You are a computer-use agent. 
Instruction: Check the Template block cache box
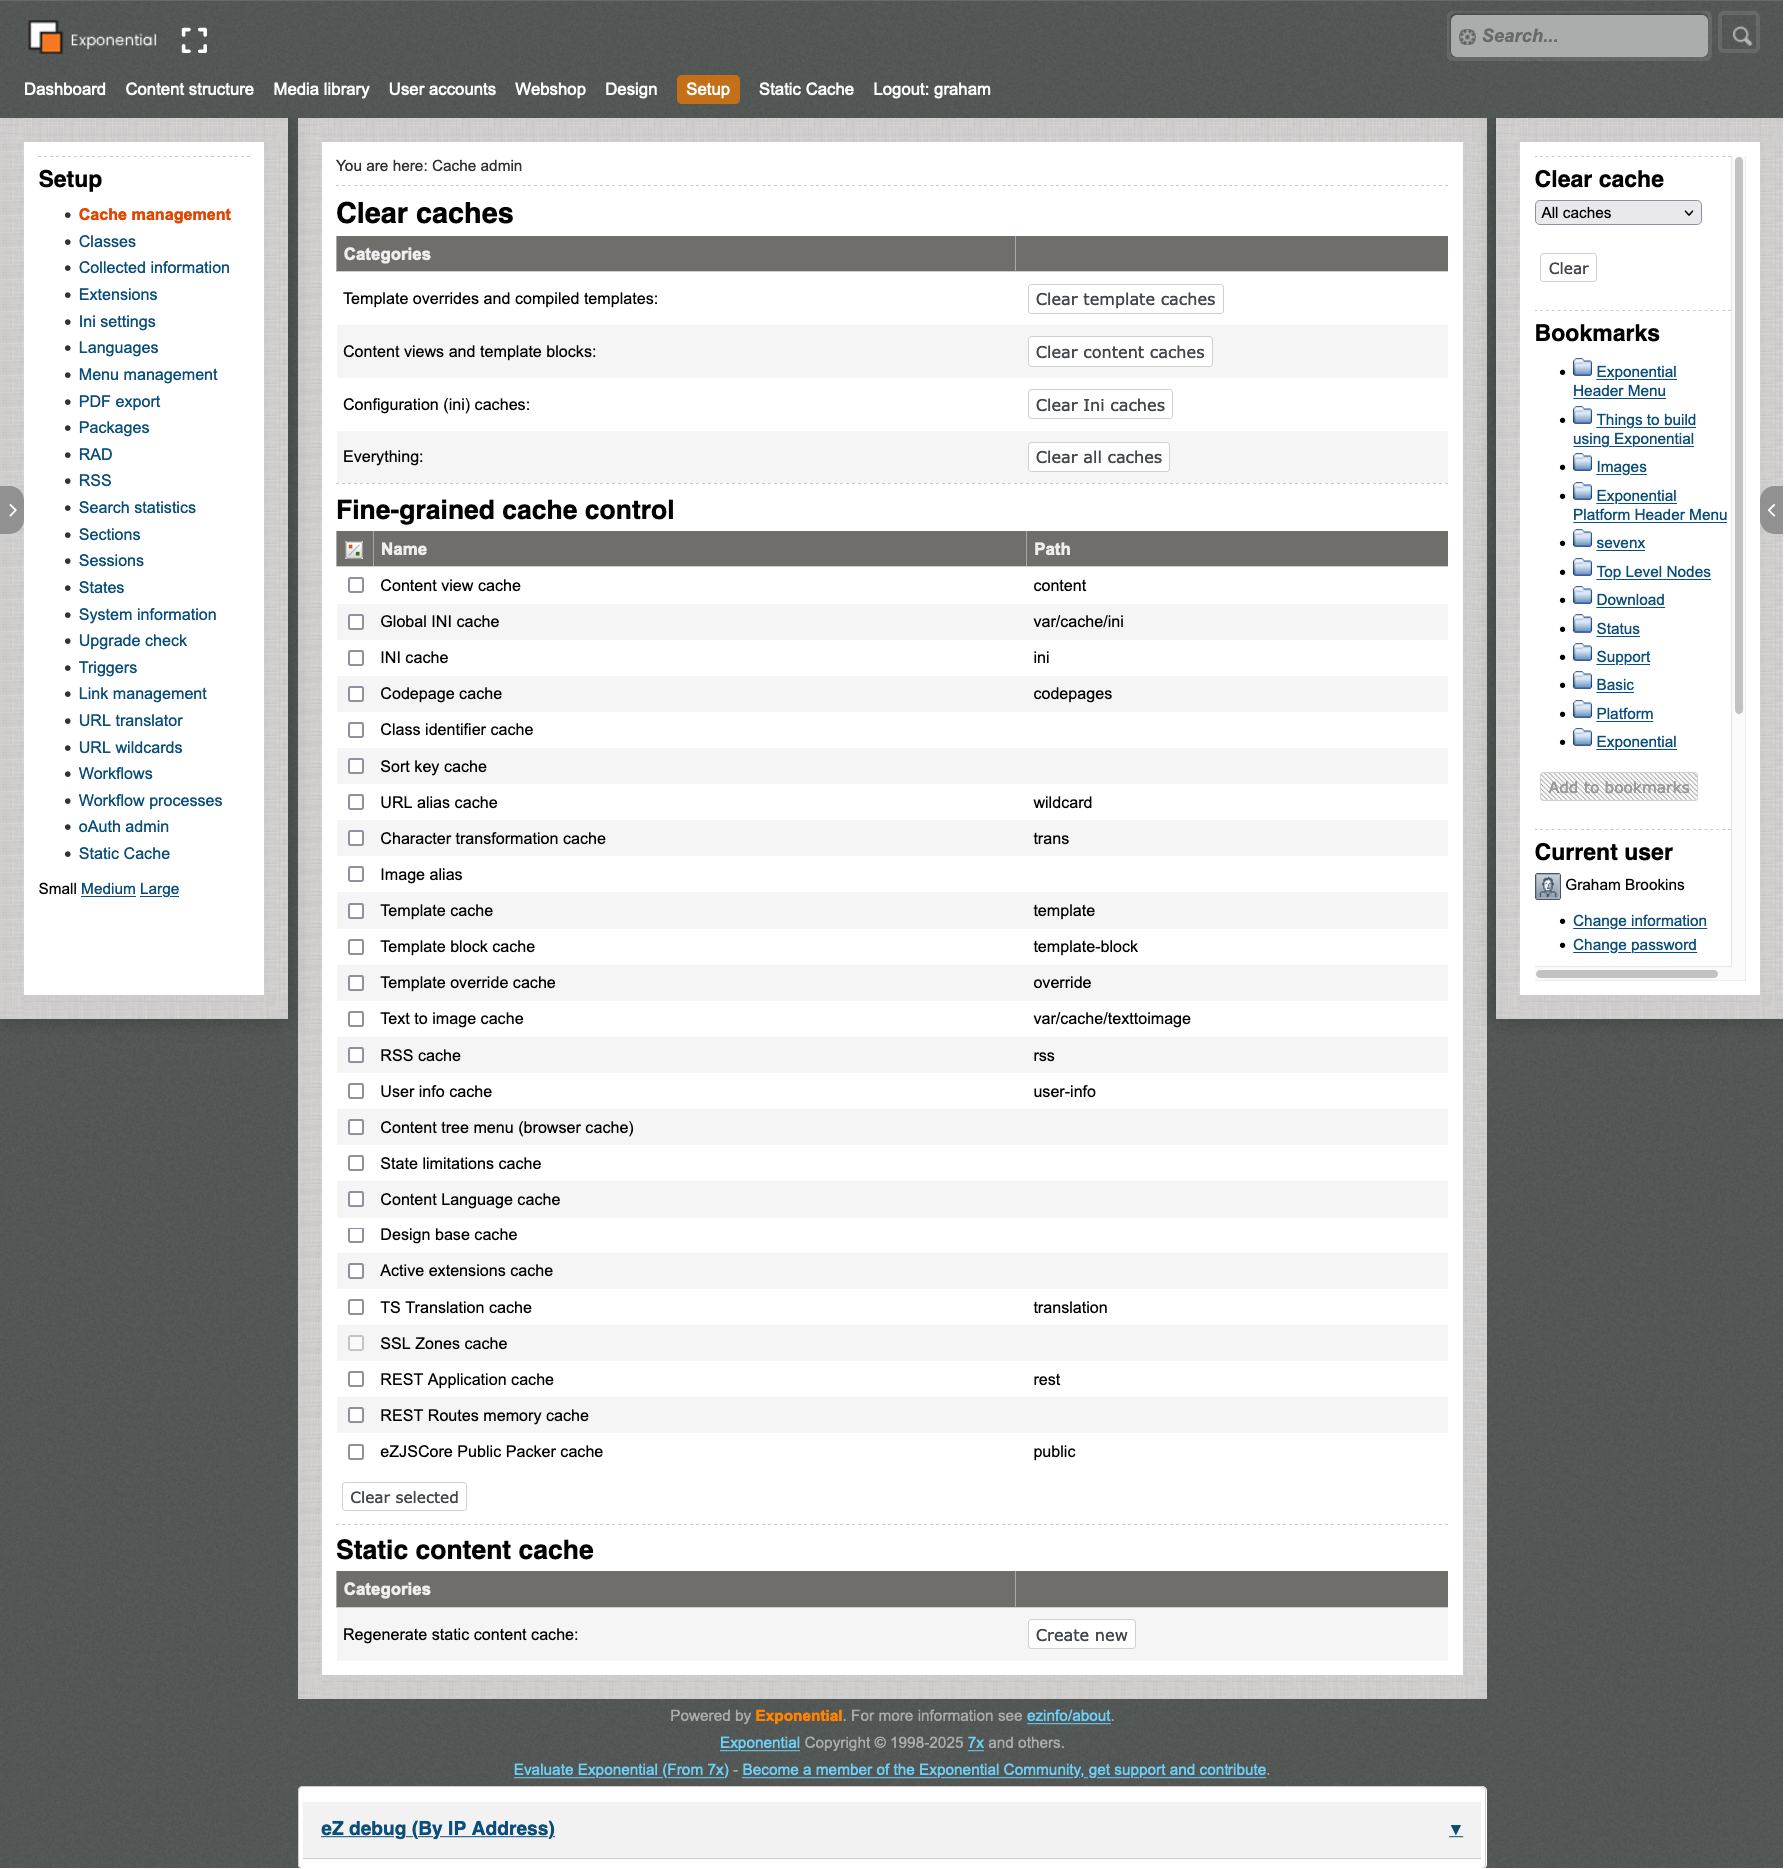pyautogui.click(x=356, y=946)
